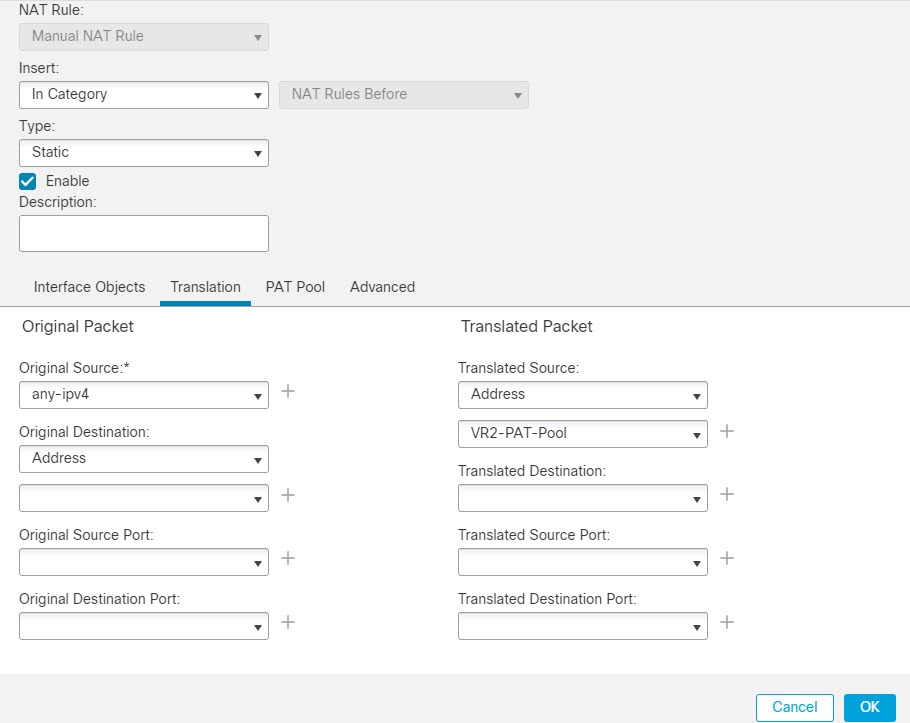The height and width of the screenshot is (723, 910).
Task: Add new Translated Source Port object
Action: click(x=727, y=559)
